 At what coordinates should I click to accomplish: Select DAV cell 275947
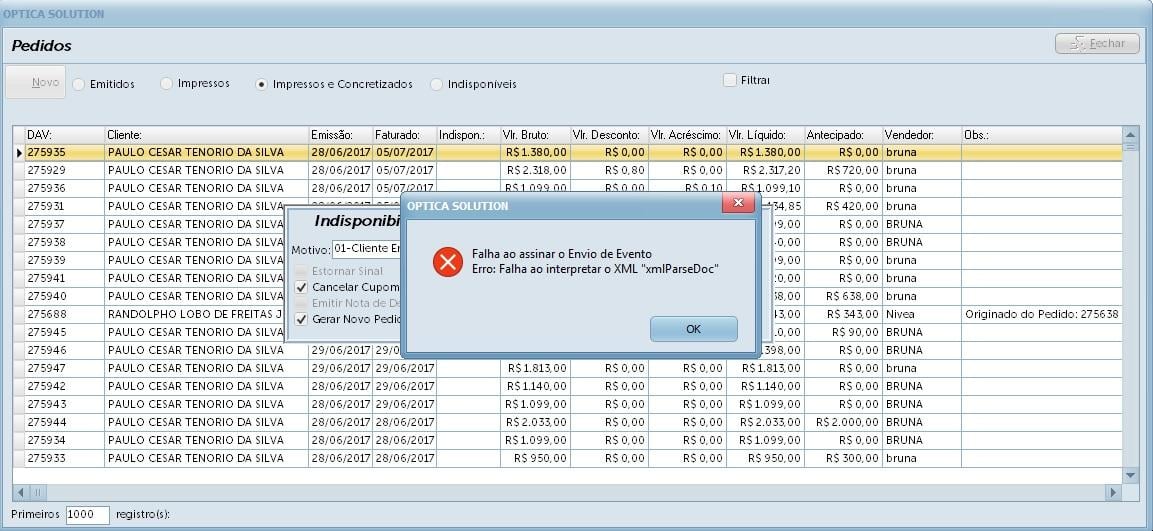(65, 368)
